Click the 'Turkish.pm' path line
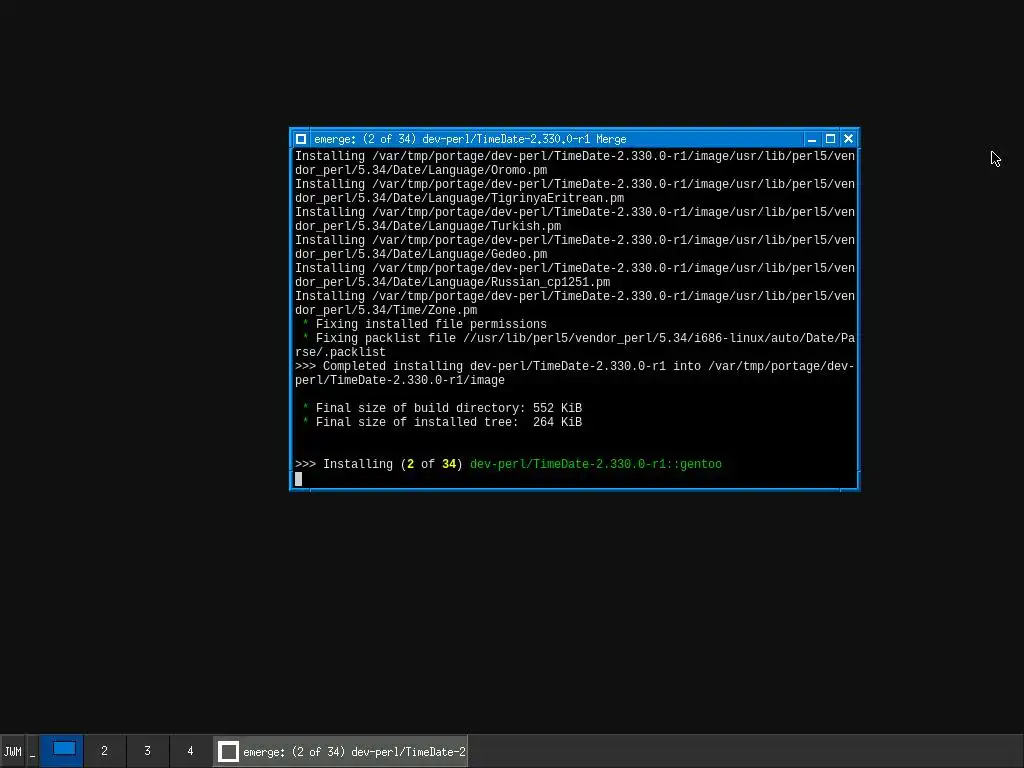This screenshot has height=768, width=1024. [428, 227]
